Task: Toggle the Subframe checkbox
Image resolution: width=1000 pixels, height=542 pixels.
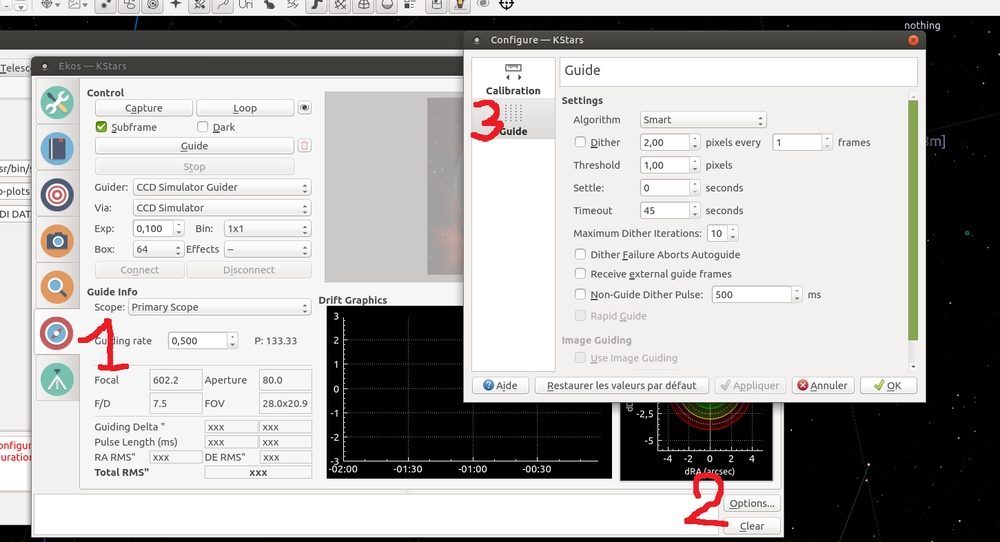Action: tap(101, 127)
